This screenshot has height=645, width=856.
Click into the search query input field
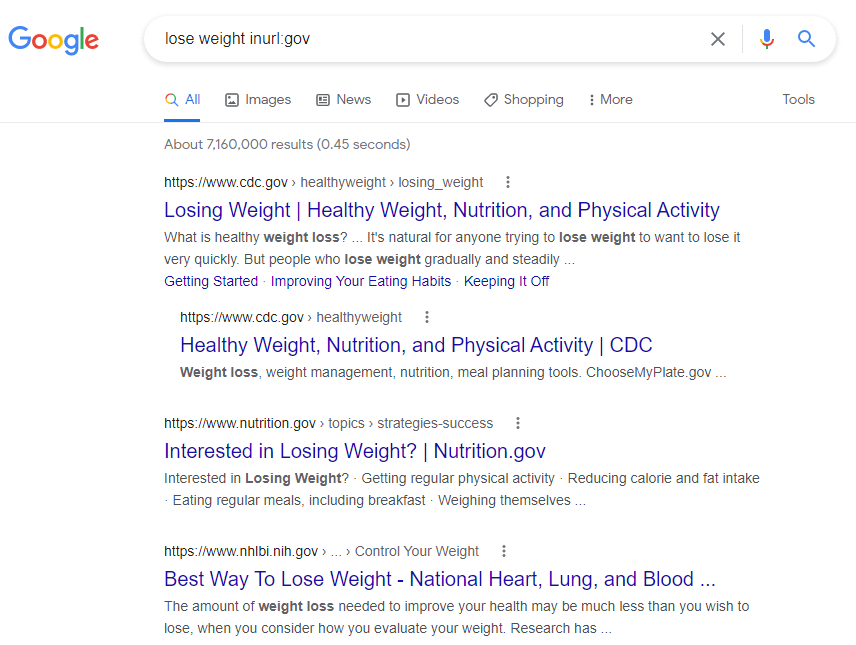426,39
